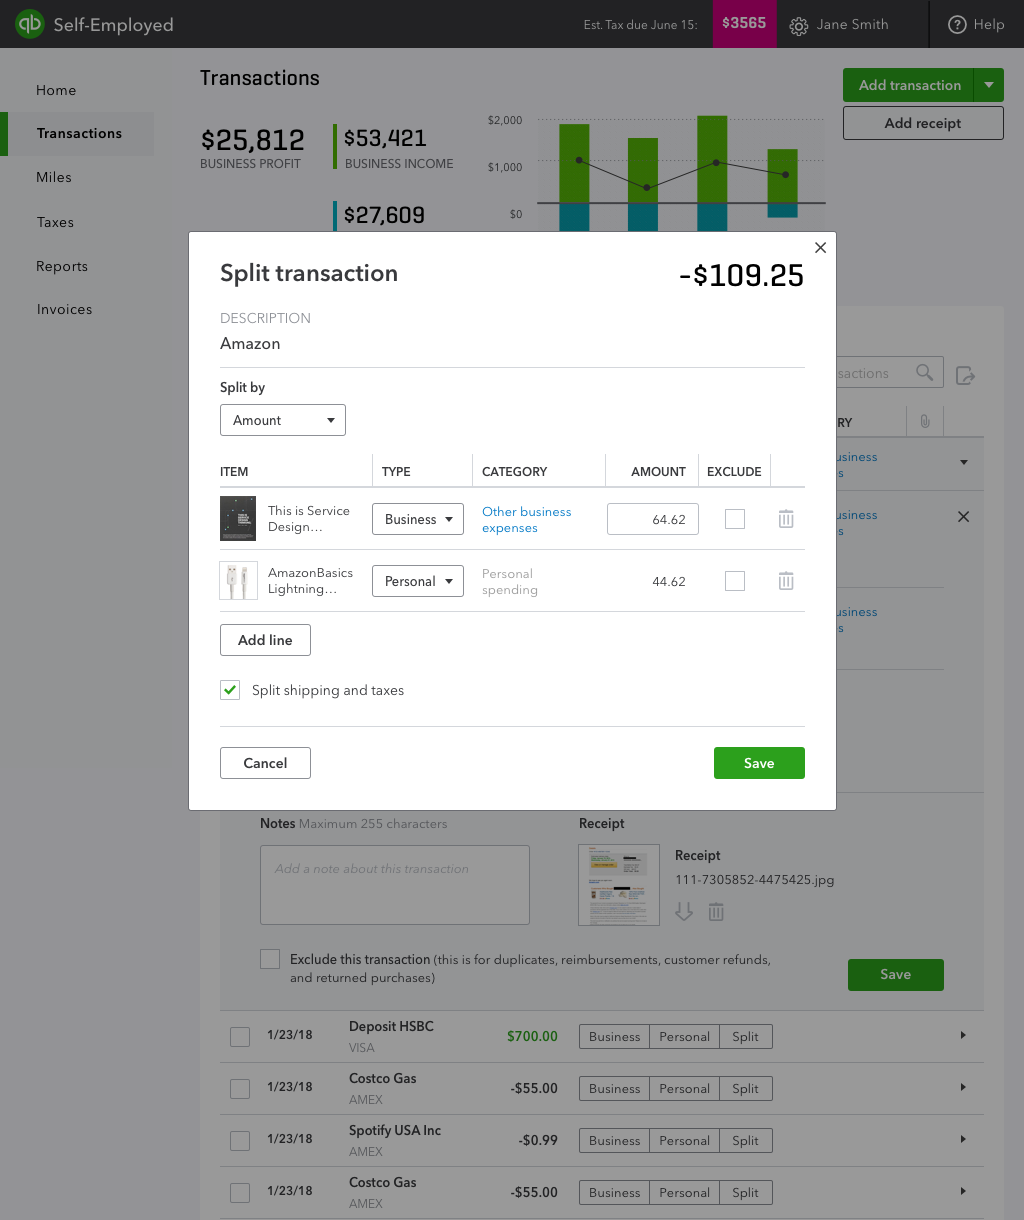Click Add transaction button
The width and height of the screenshot is (1024, 1220).
pos(909,85)
